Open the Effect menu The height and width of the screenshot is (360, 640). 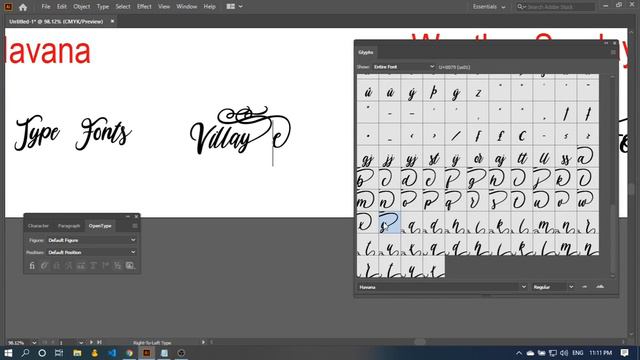pos(144,7)
